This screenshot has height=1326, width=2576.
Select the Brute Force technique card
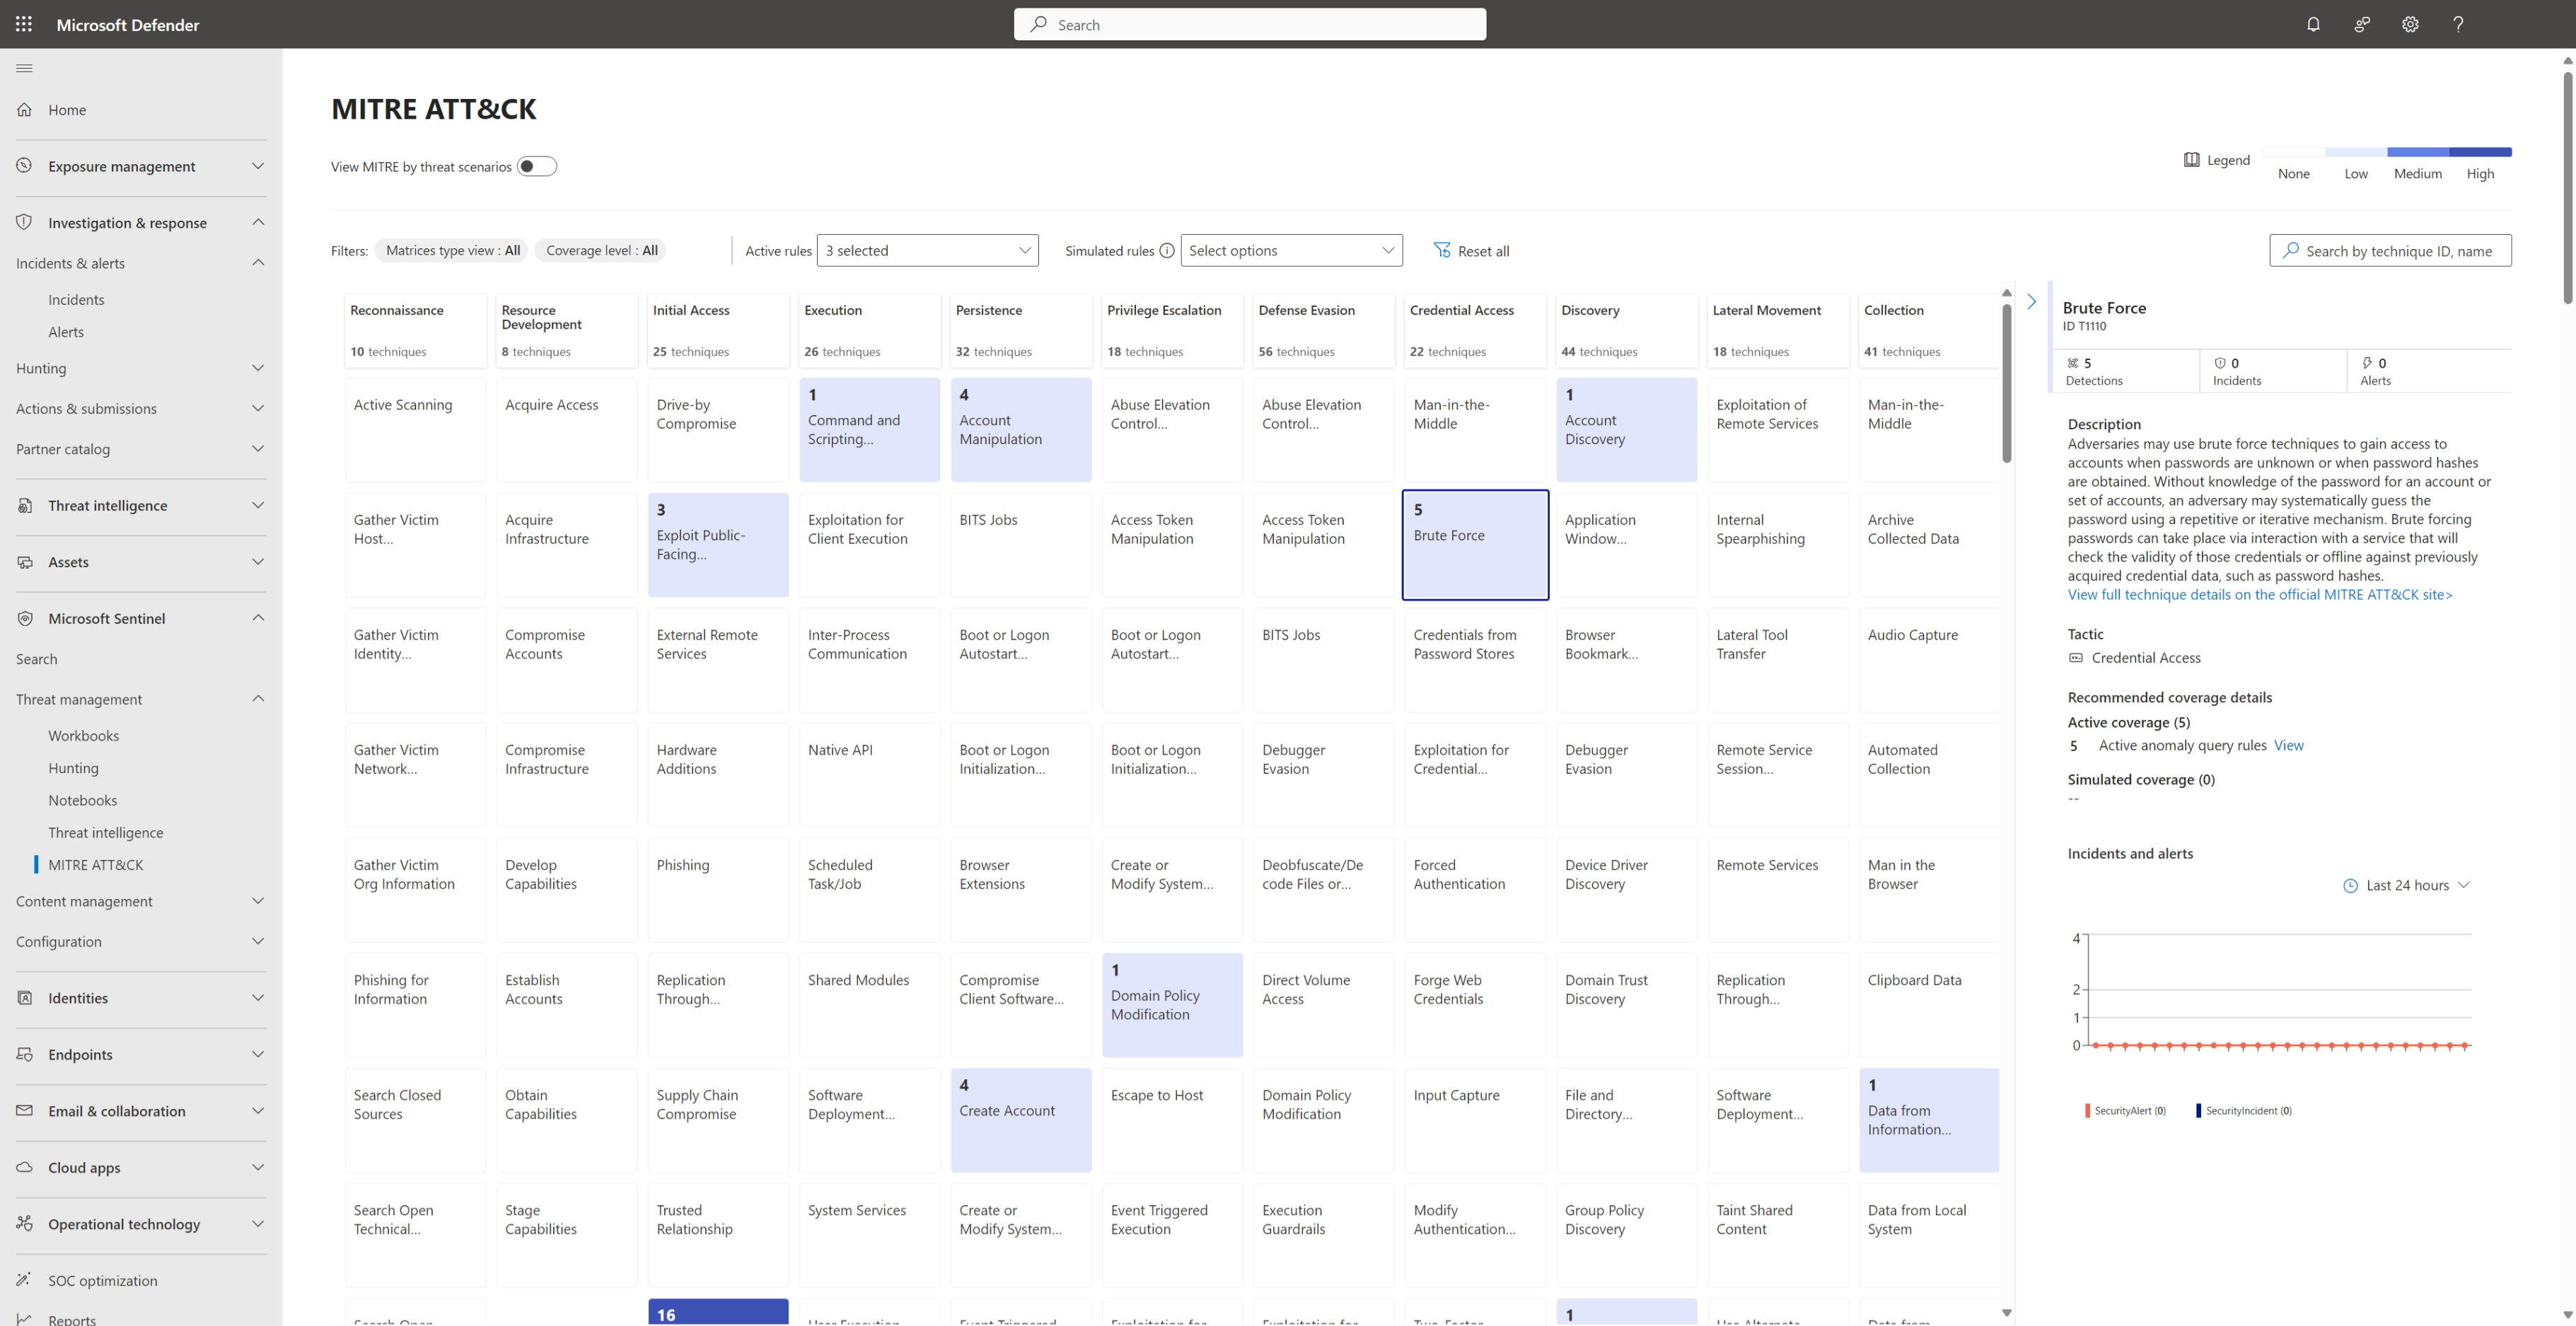1475,544
